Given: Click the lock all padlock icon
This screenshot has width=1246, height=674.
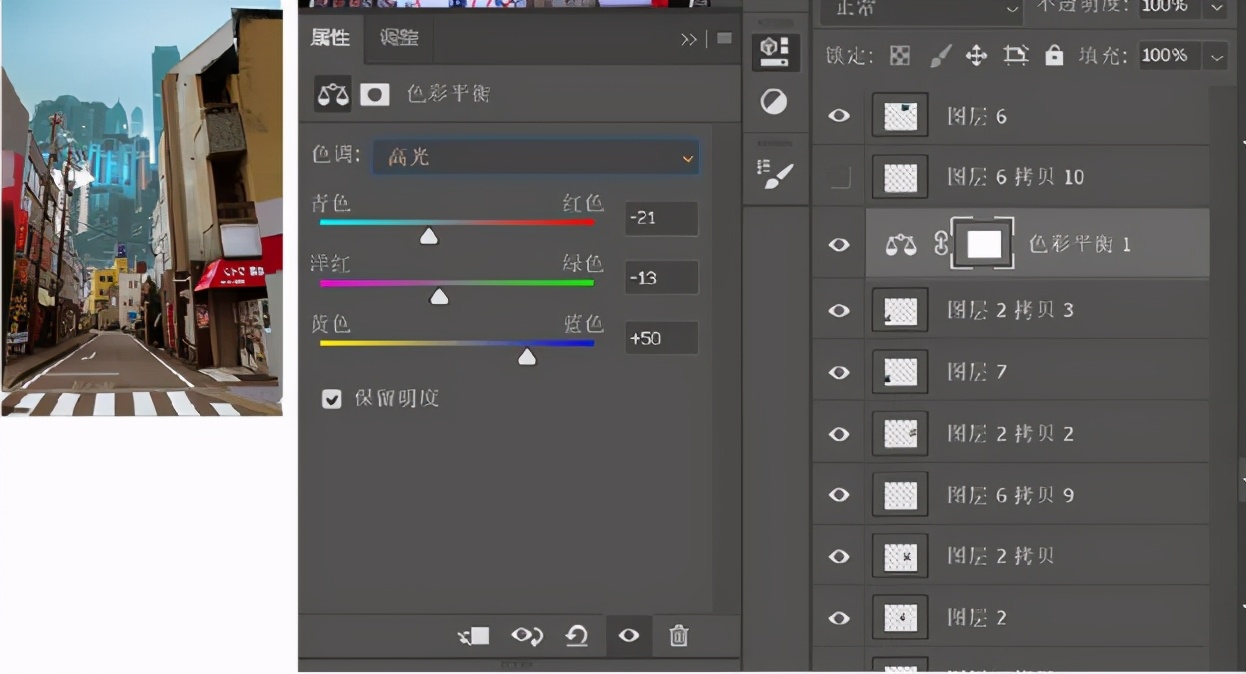Looking at the screenshot, I should (x=1054, y=56).
